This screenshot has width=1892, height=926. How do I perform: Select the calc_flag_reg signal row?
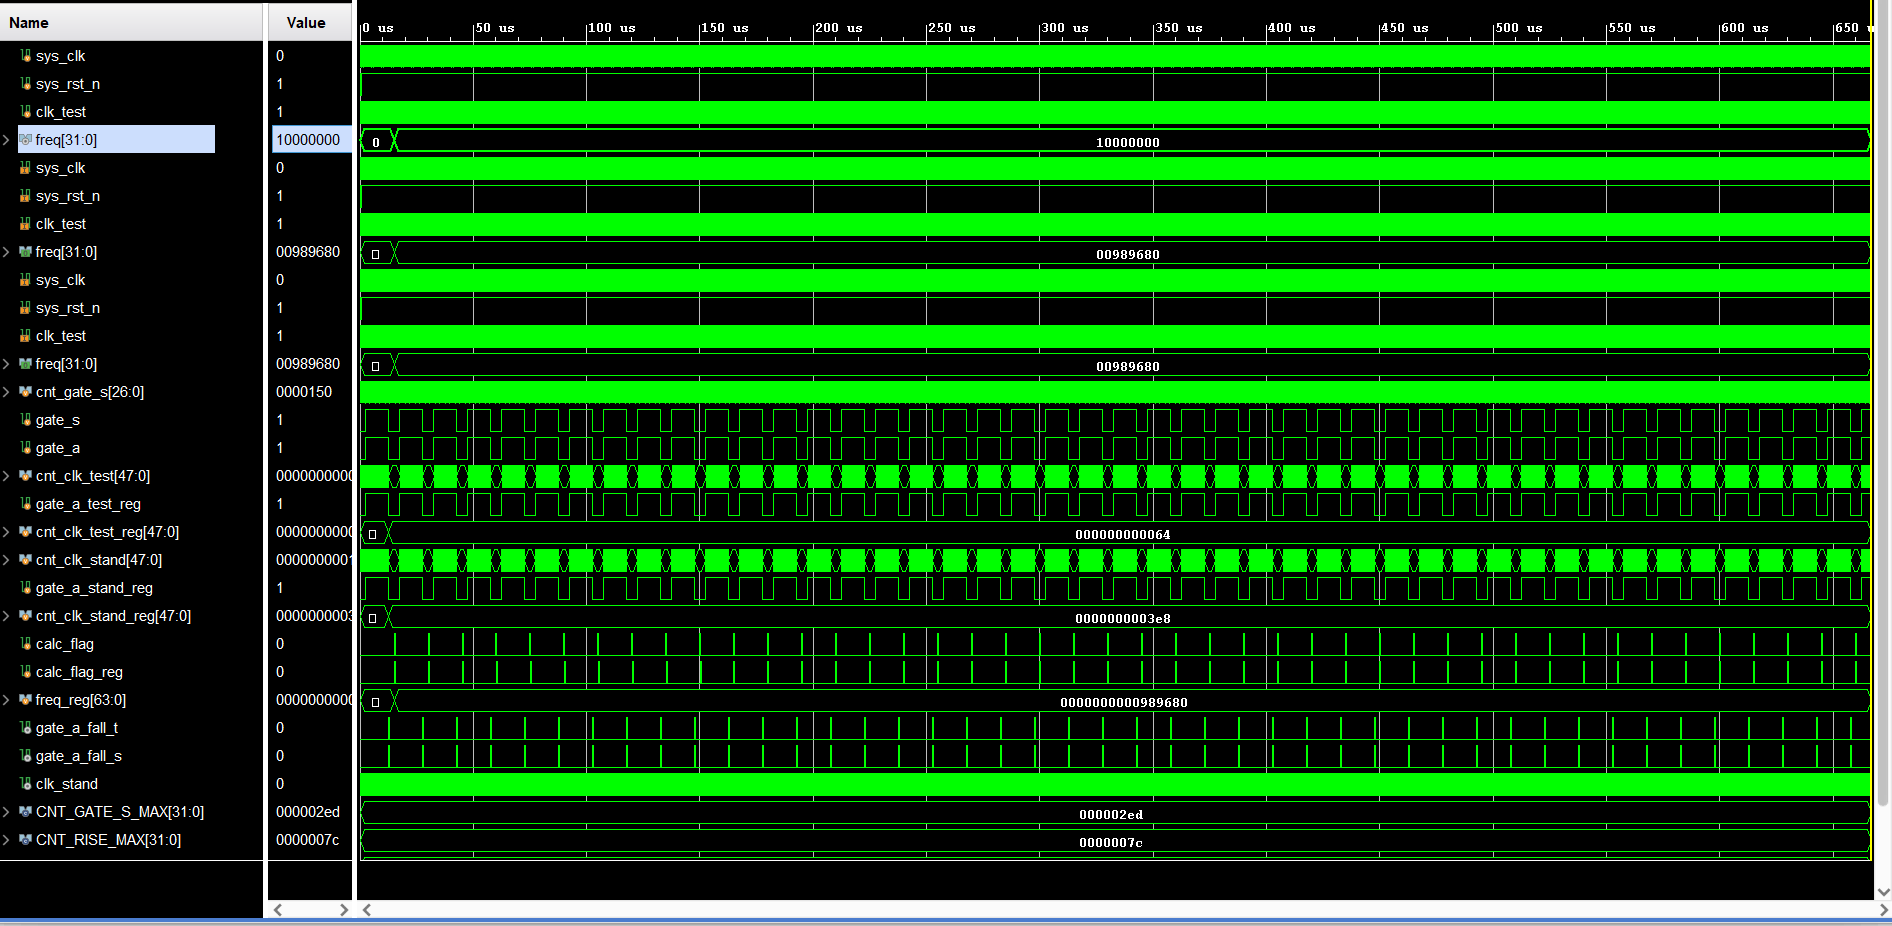tap(79, 672)
